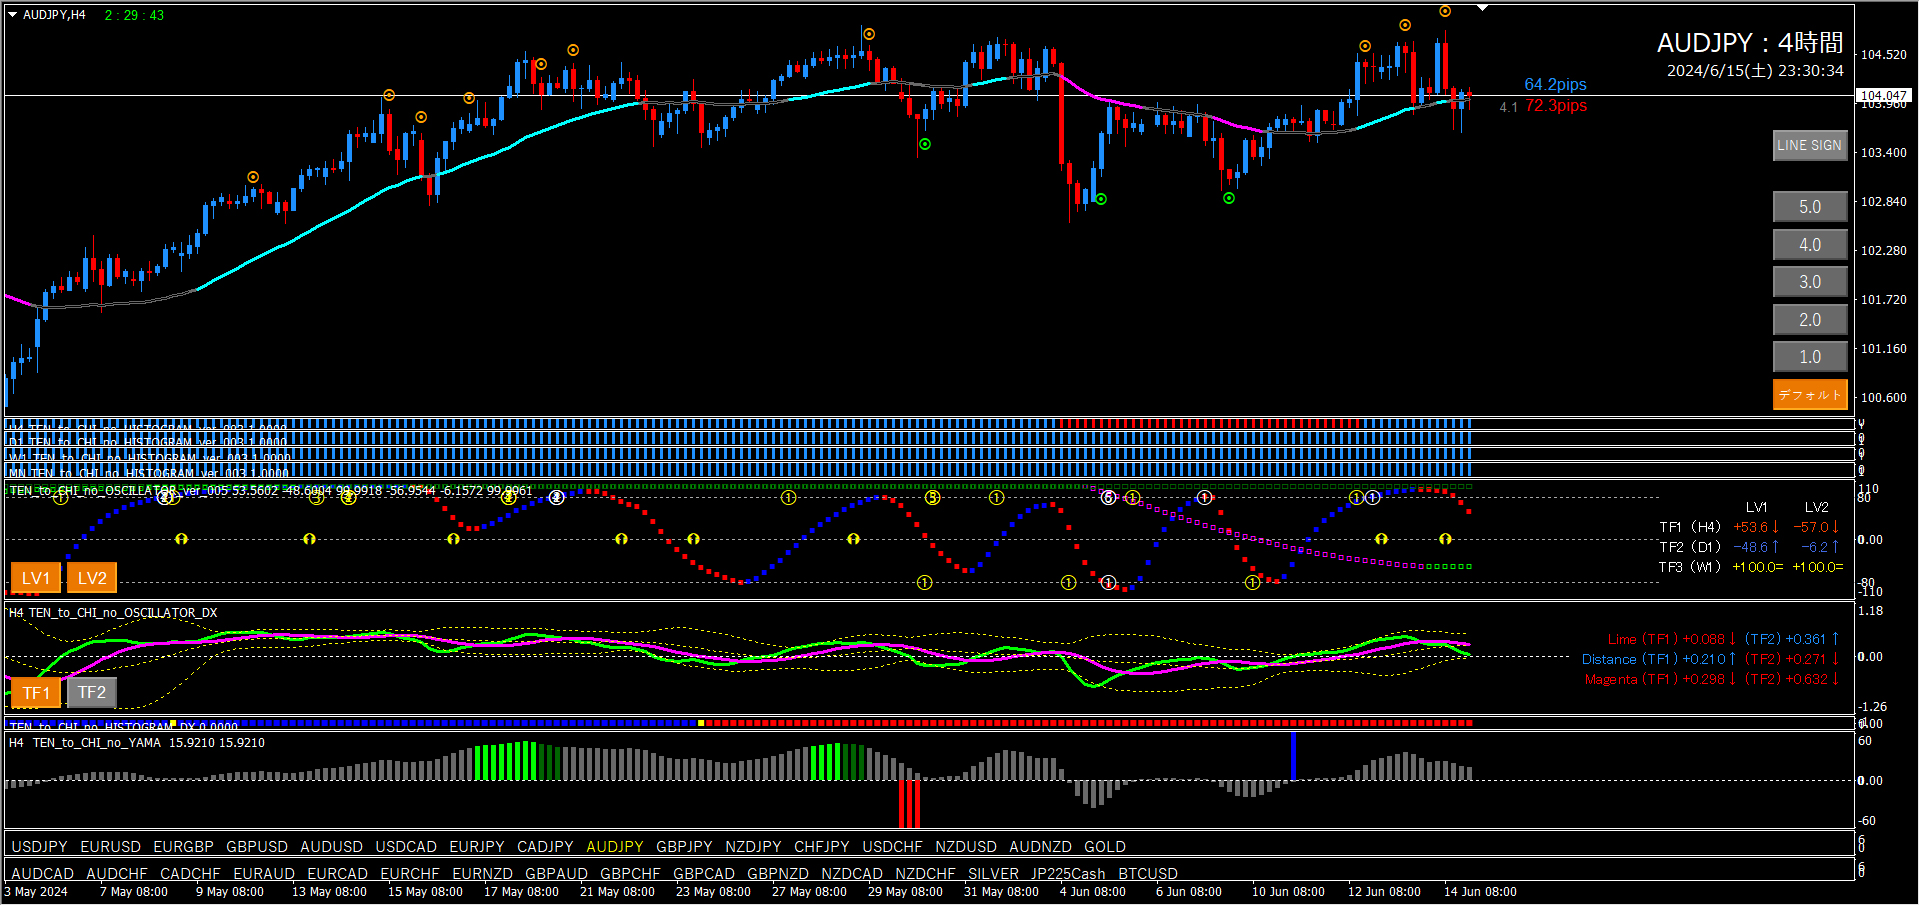Open the AUDJPY,H4 chart dropdown arrow
Image resolution: width=1920 pixels, height=906 pixels.
[x=13, y=15]
